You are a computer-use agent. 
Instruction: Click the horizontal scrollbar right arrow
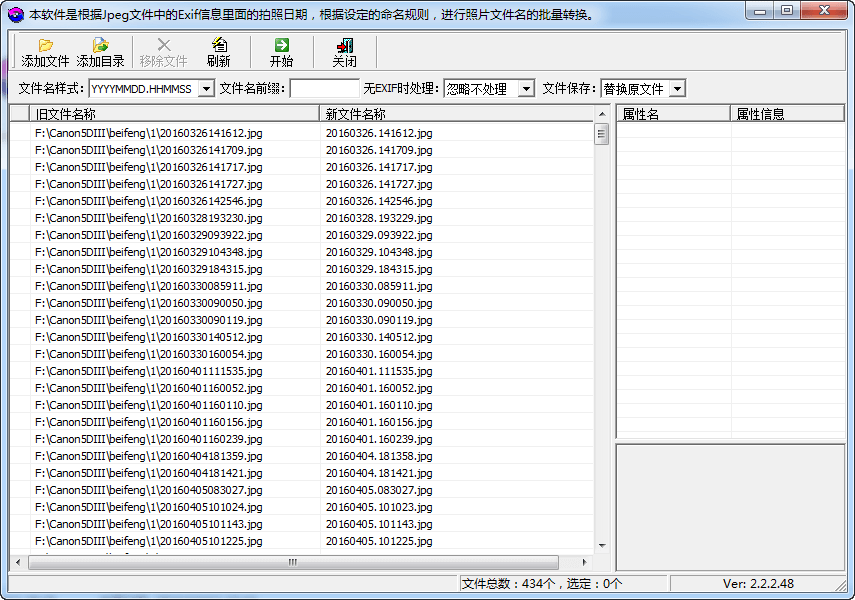tap(585, 562)
